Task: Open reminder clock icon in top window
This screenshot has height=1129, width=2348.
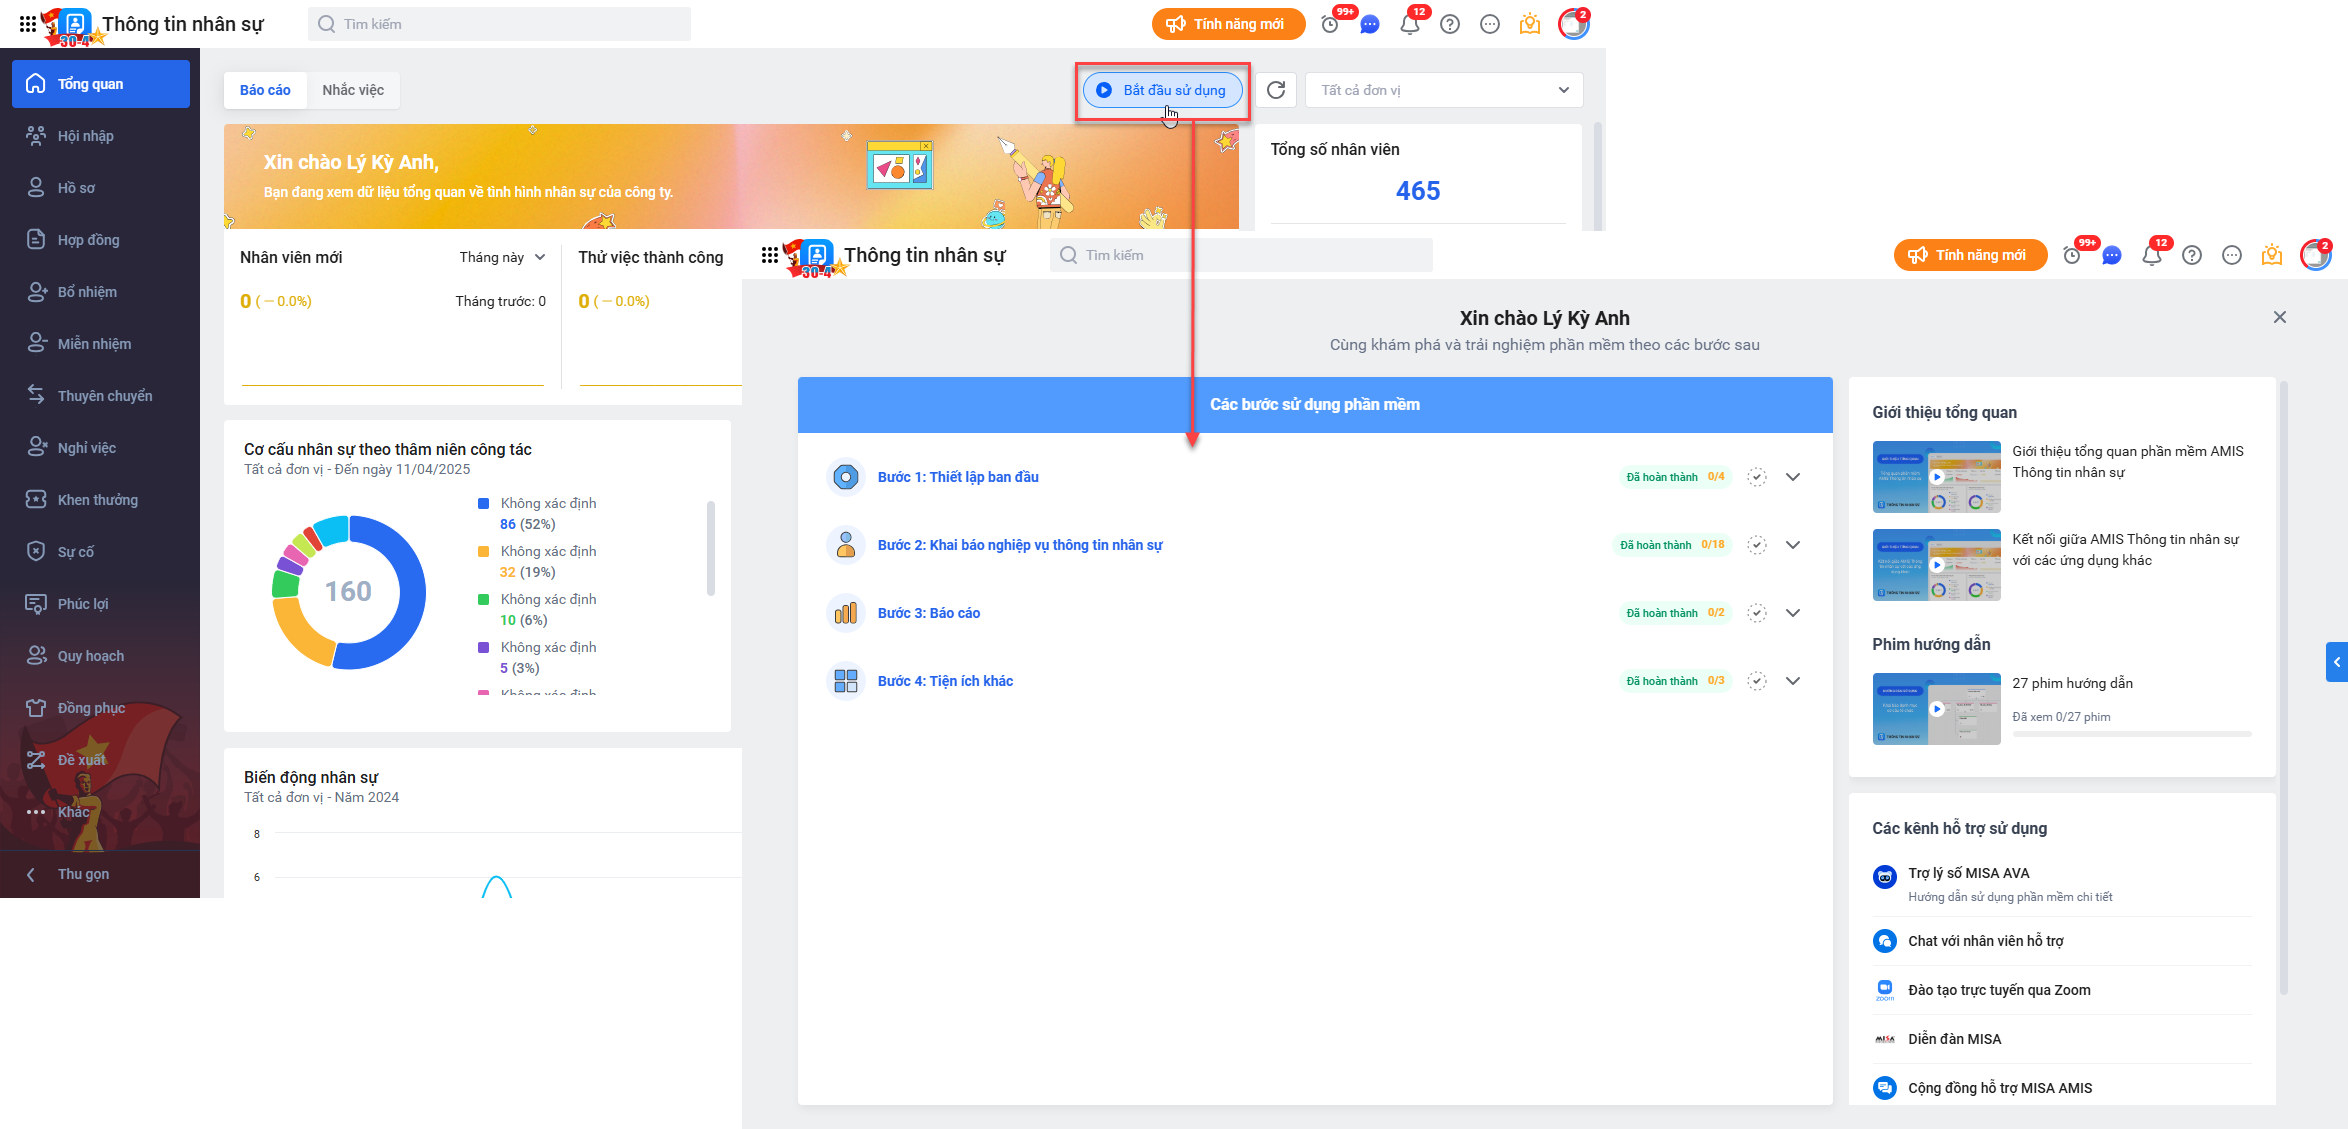Action: (1330, 24)
